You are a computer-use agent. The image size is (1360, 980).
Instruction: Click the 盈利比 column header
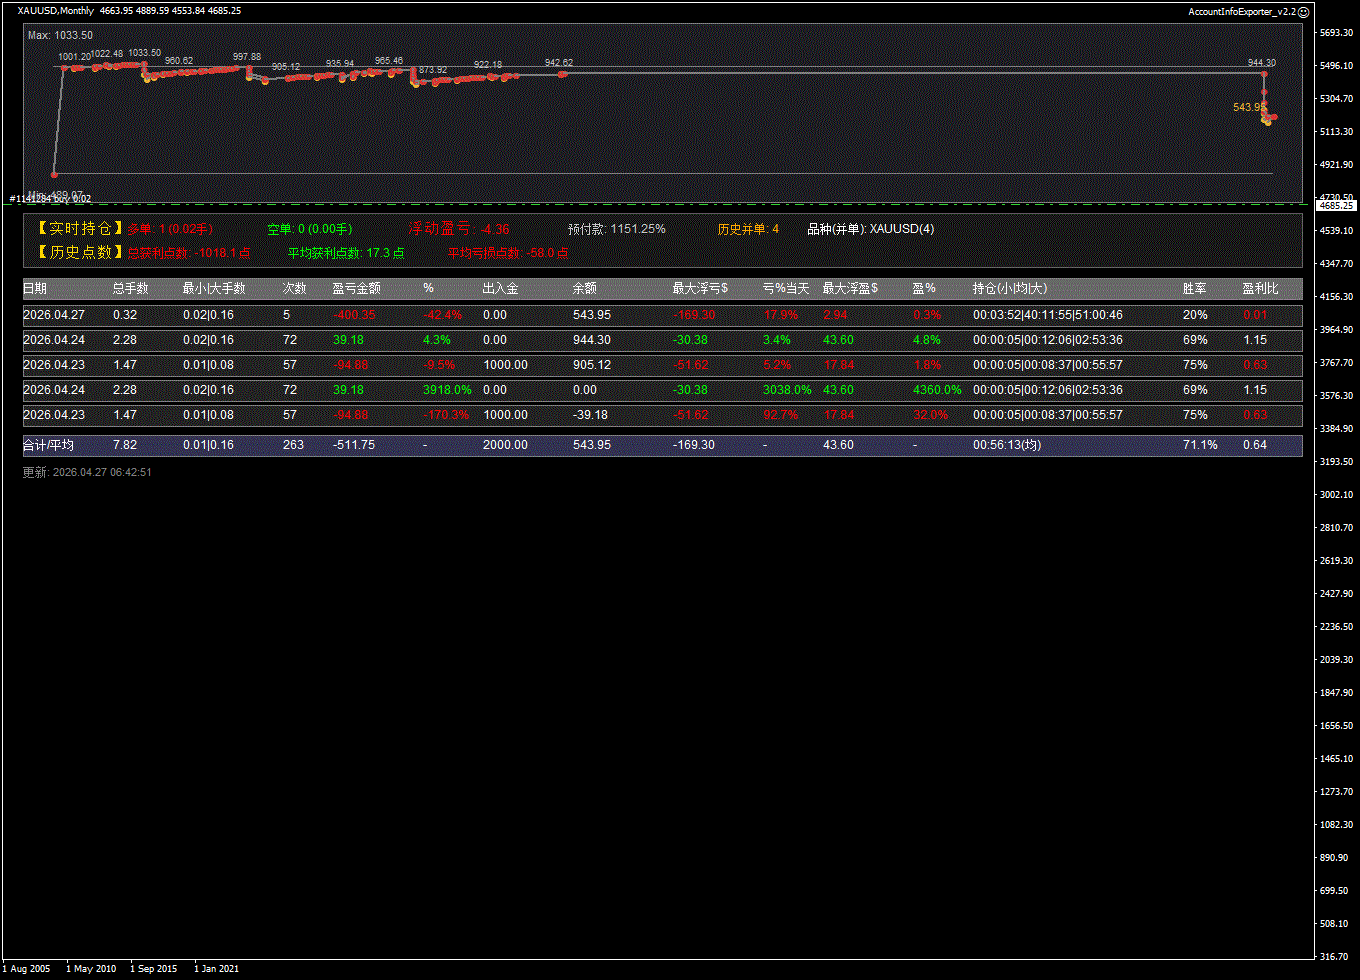(x=1260, y=289)
